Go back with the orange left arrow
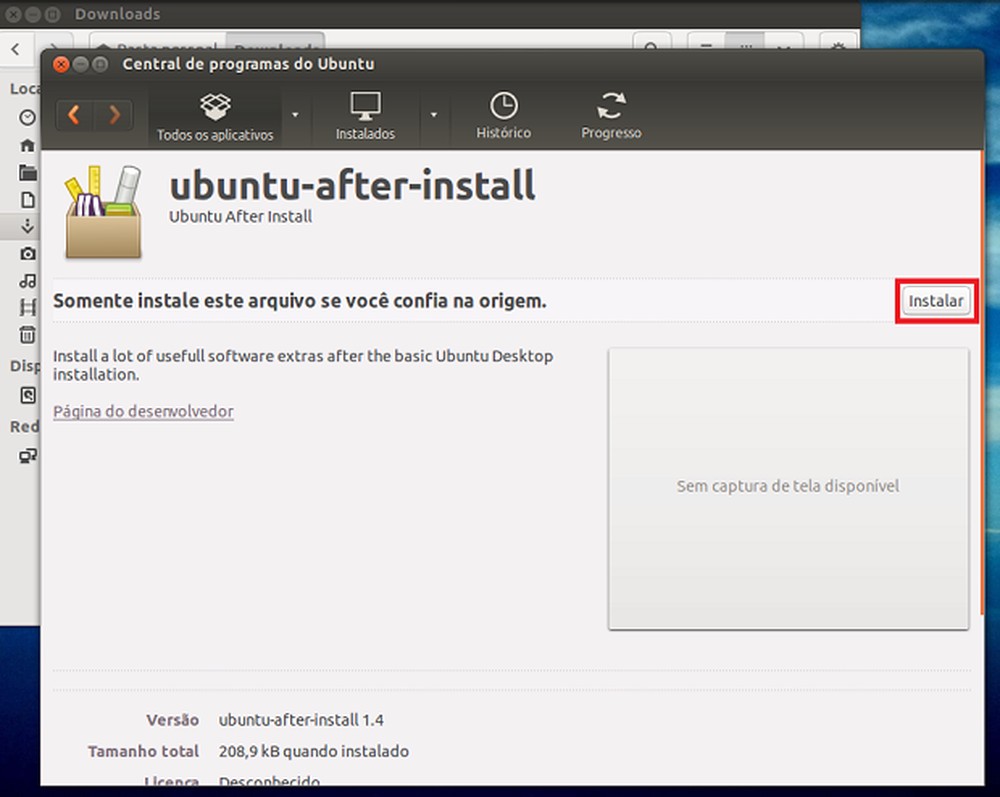1000x797 pixels. pos(75,115)
